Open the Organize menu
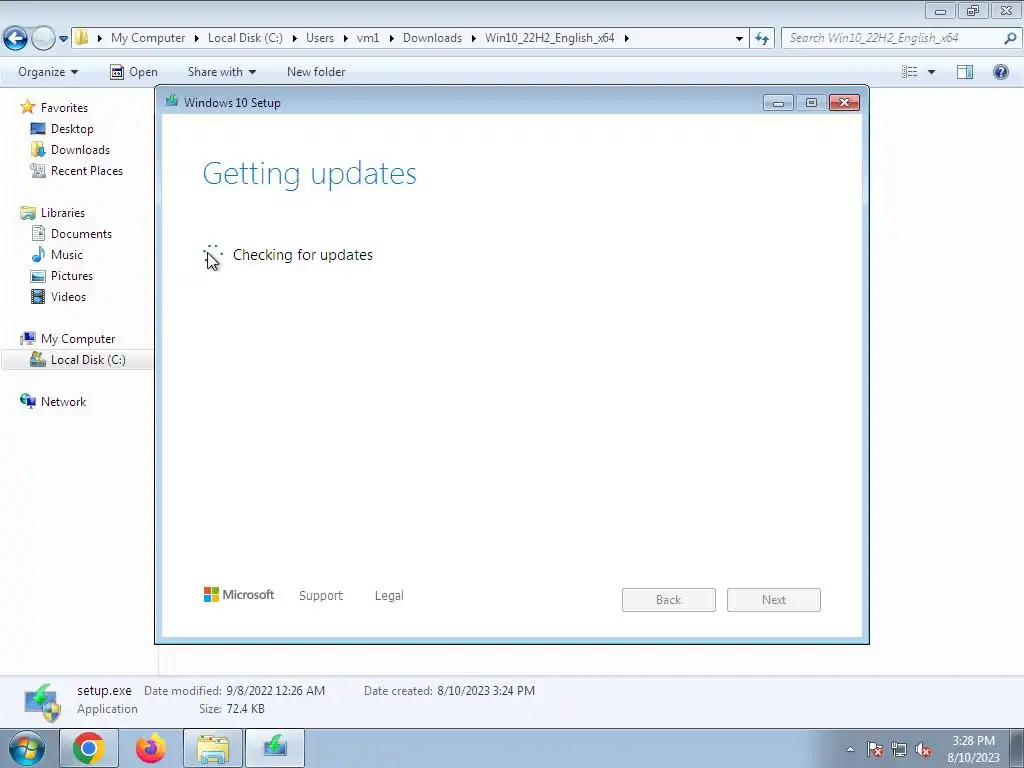This screenshot has width=1024, height=768. pos(48,72)
